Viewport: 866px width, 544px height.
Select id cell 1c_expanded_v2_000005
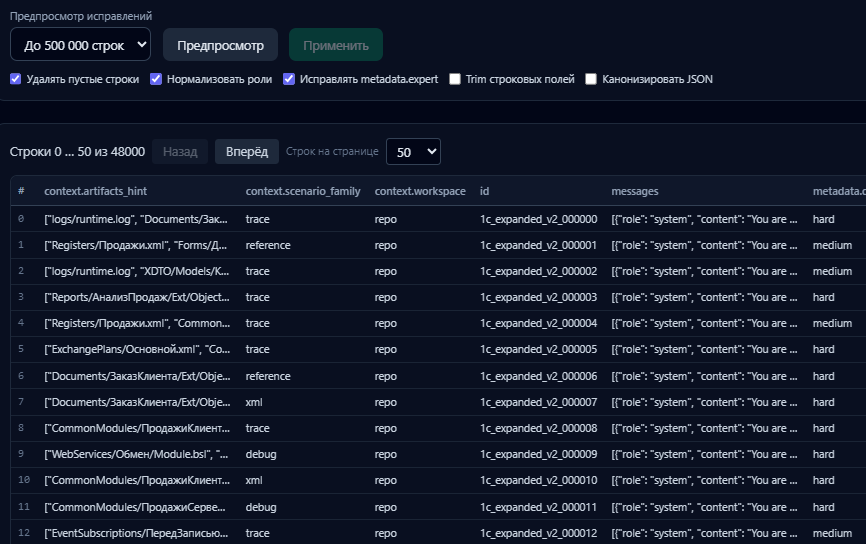[538, 349]
